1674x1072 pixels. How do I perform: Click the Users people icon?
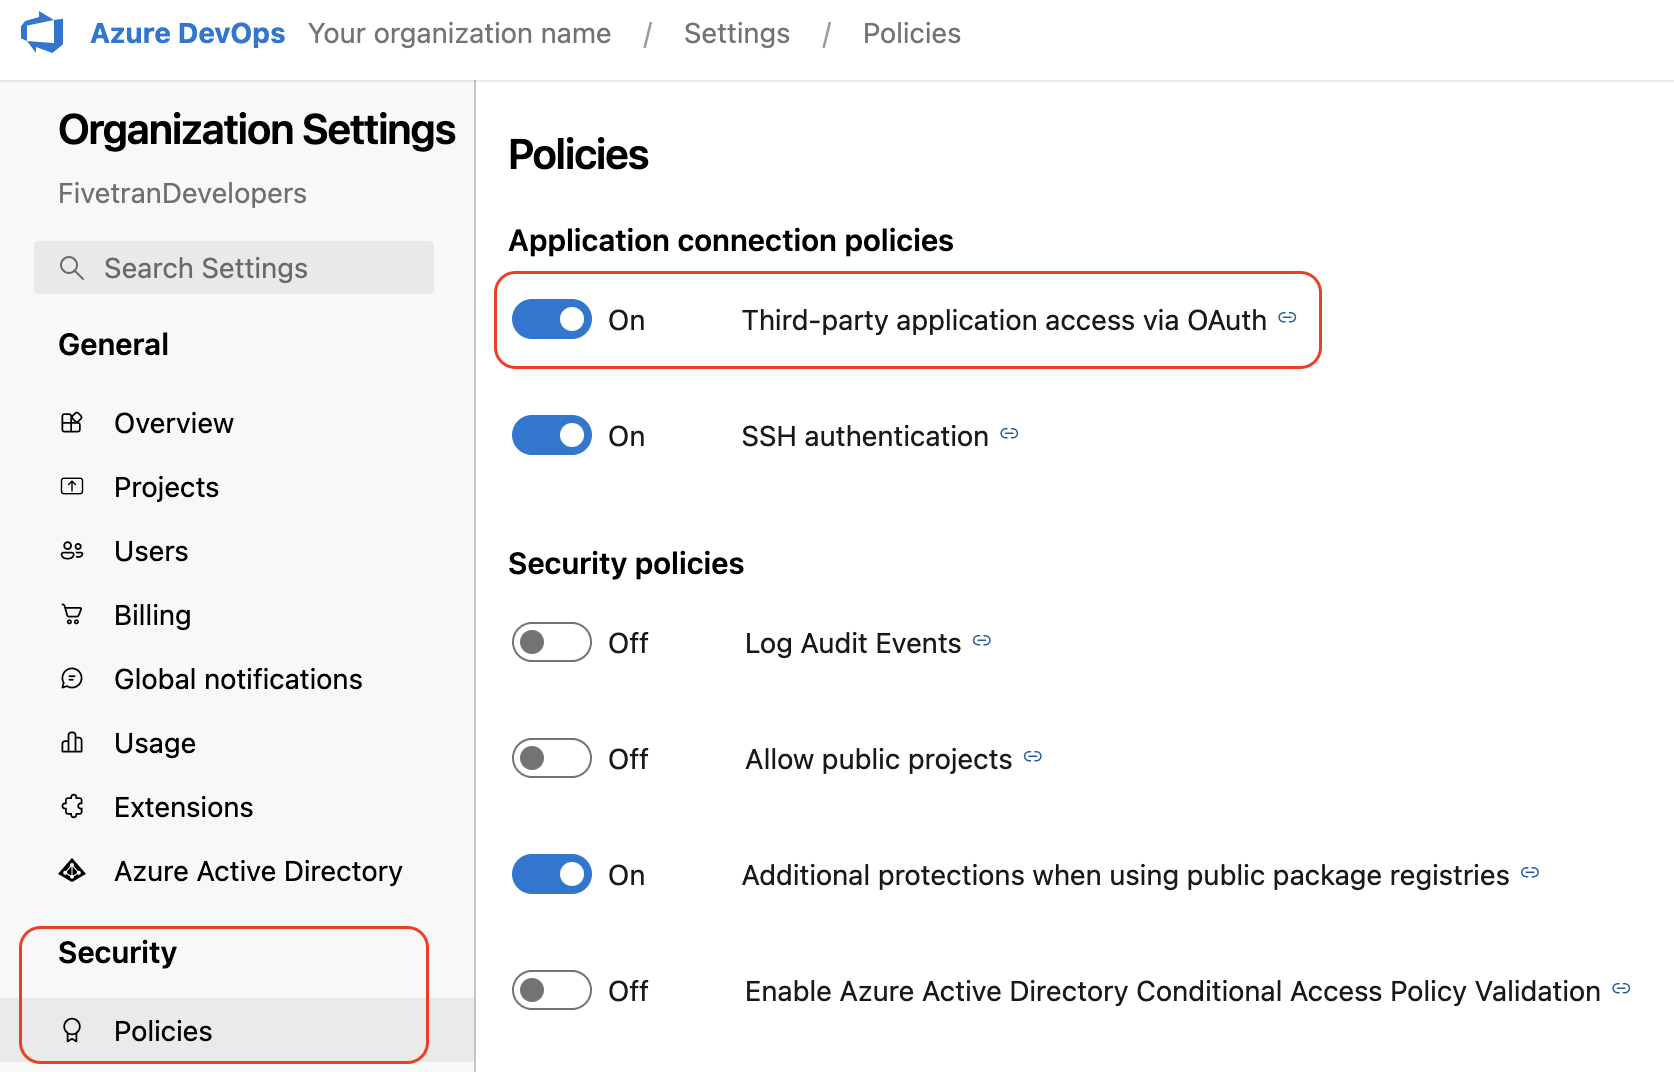pos(72,551)
